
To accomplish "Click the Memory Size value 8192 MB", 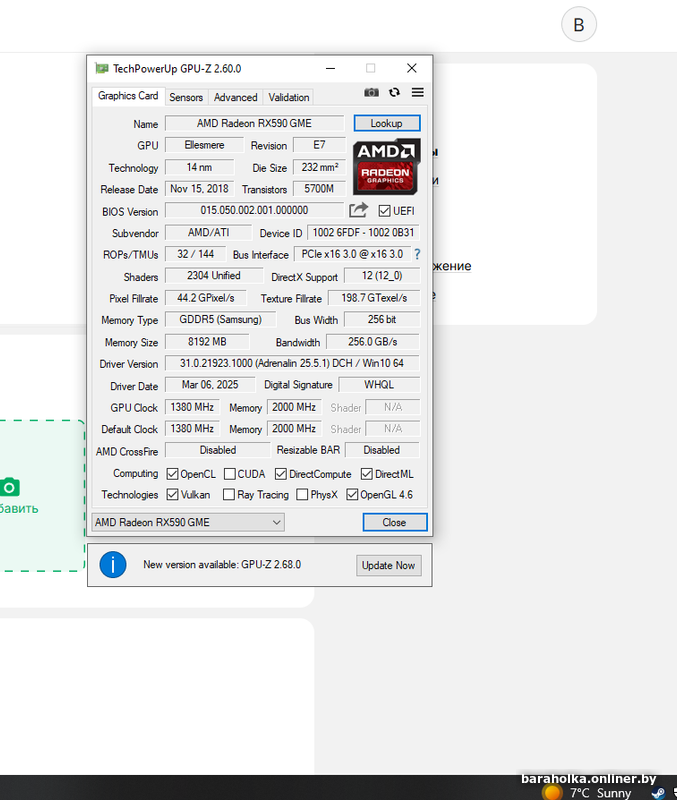I will [x=207, y=342].
